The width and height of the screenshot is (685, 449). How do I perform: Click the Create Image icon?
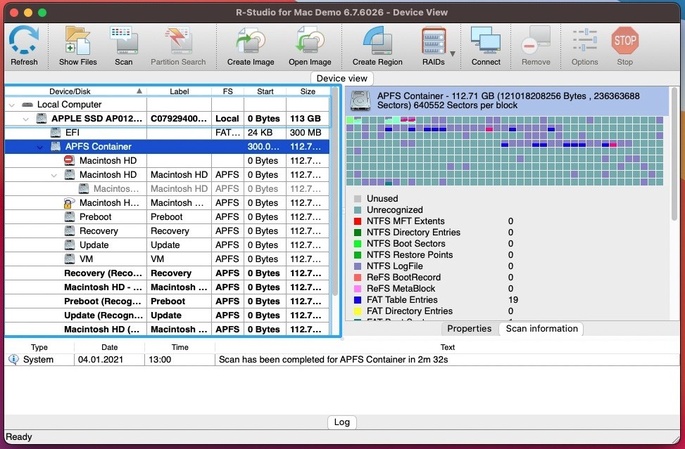point(251,40)
